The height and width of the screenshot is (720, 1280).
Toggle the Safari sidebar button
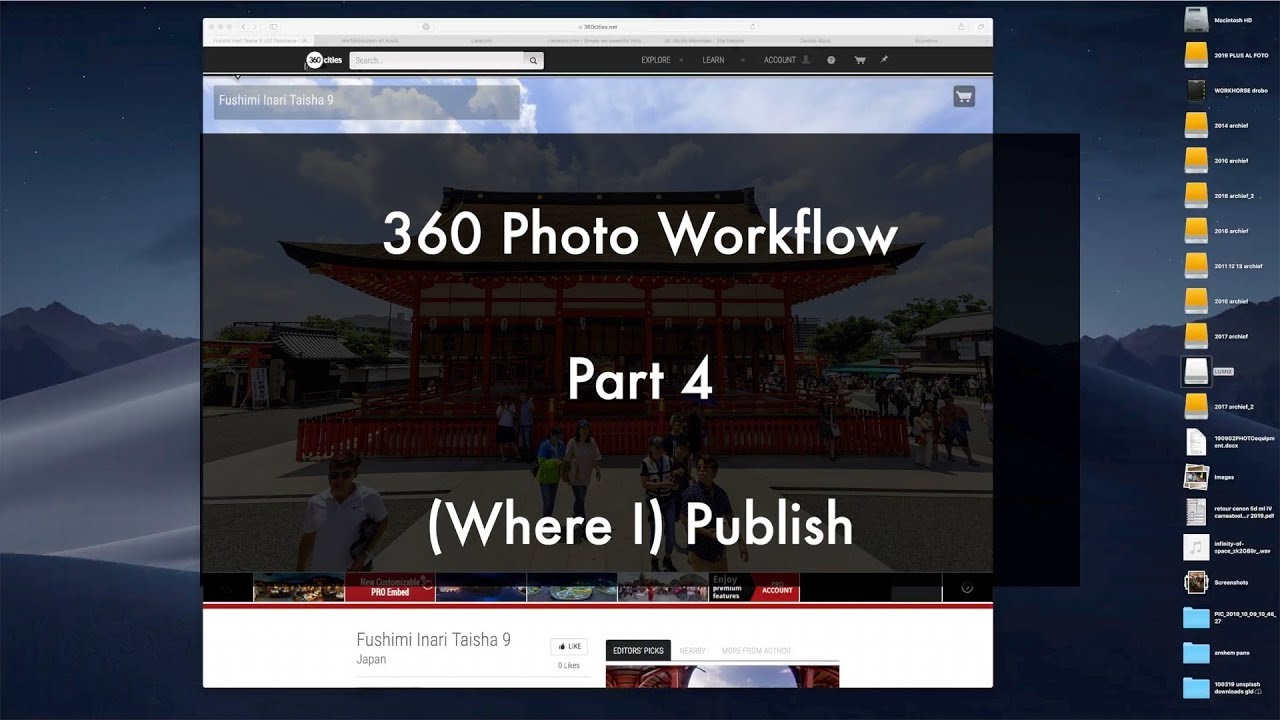tap(273, 26)
